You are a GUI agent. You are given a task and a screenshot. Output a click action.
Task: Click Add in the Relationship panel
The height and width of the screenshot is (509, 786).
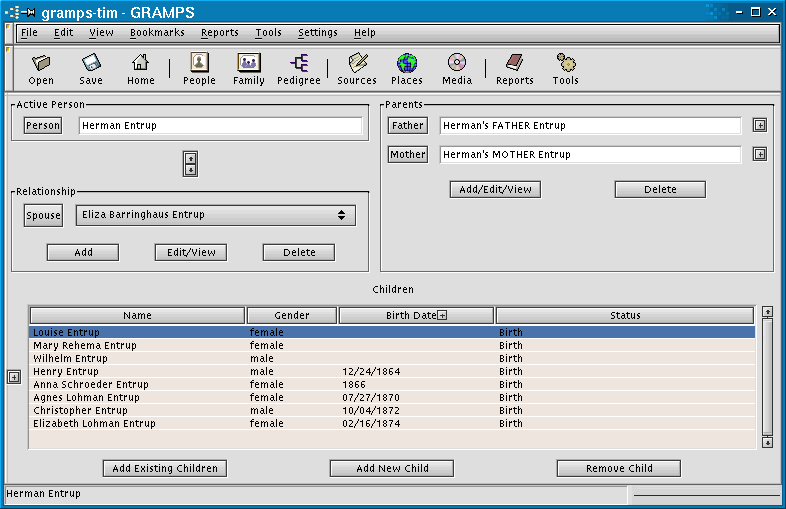(x=83, y=253)
